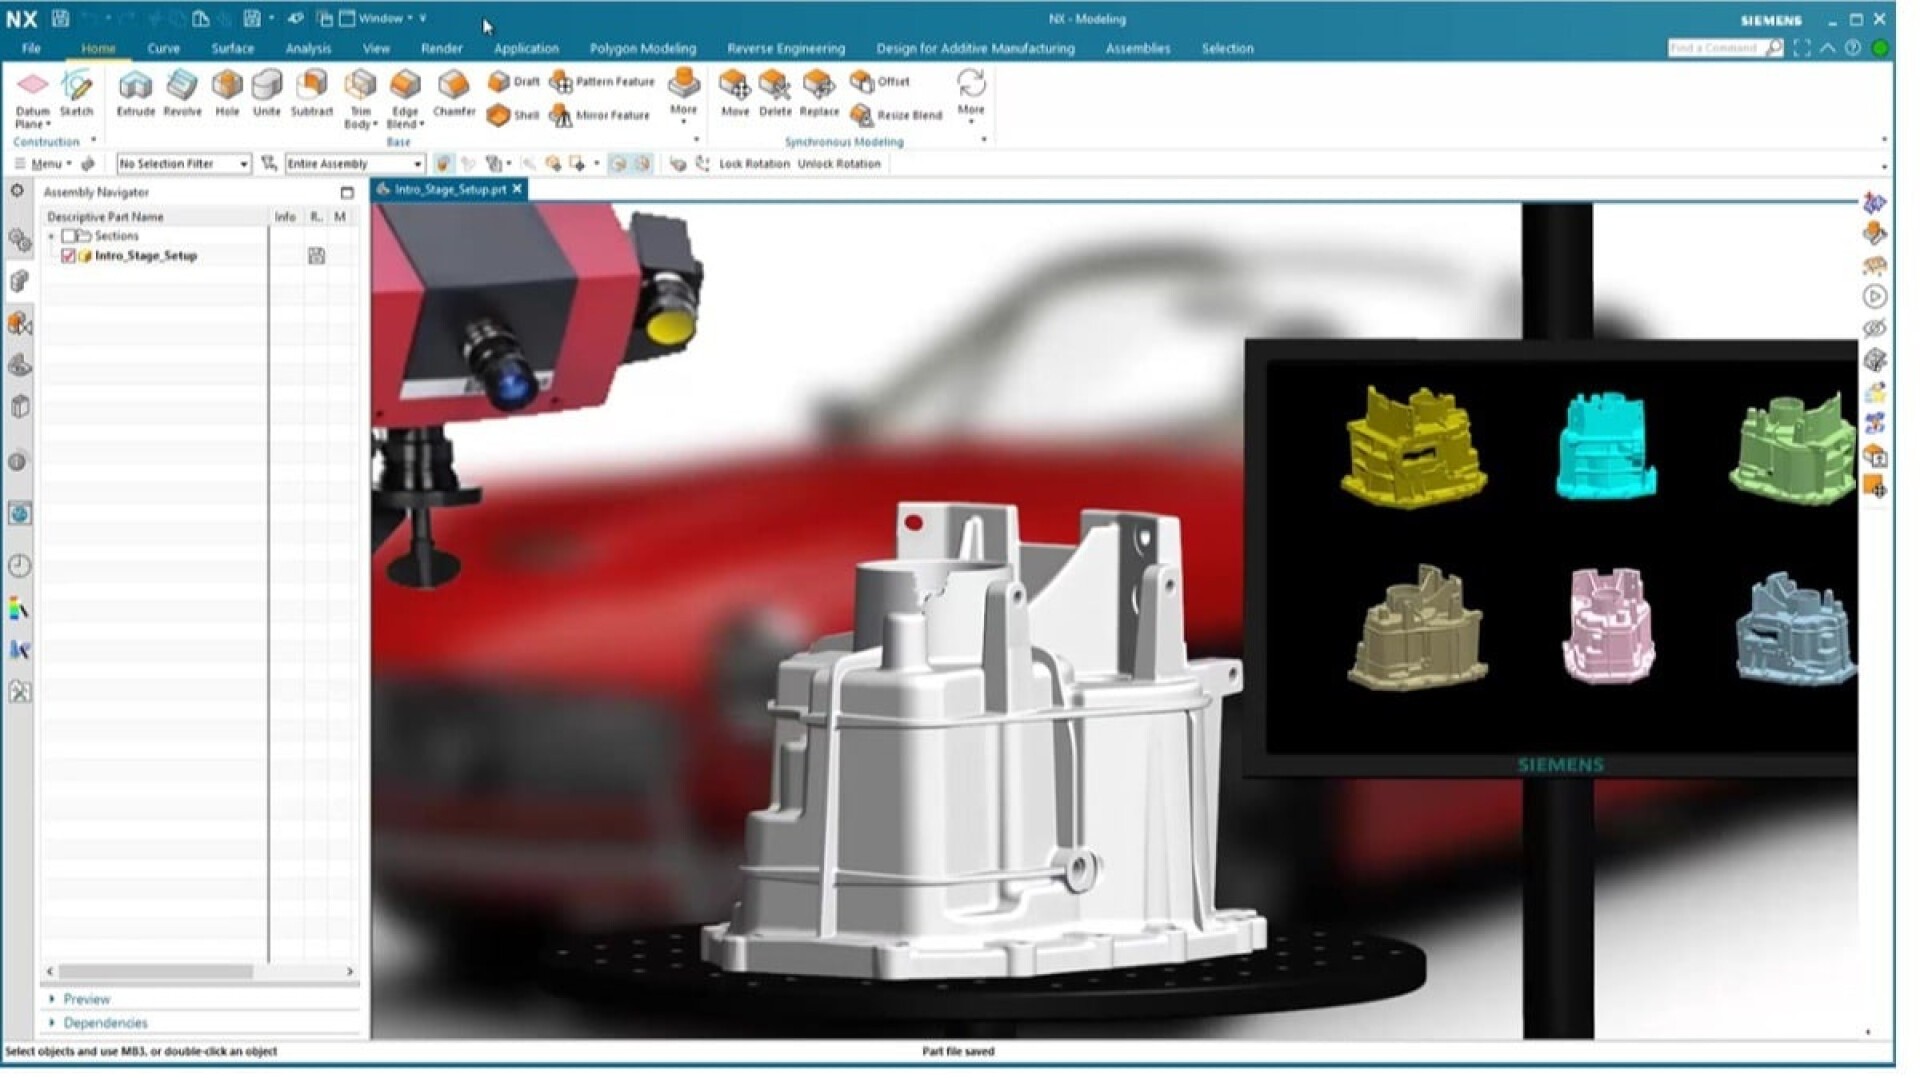Click the Unite boolean tool

click(266, 94)
